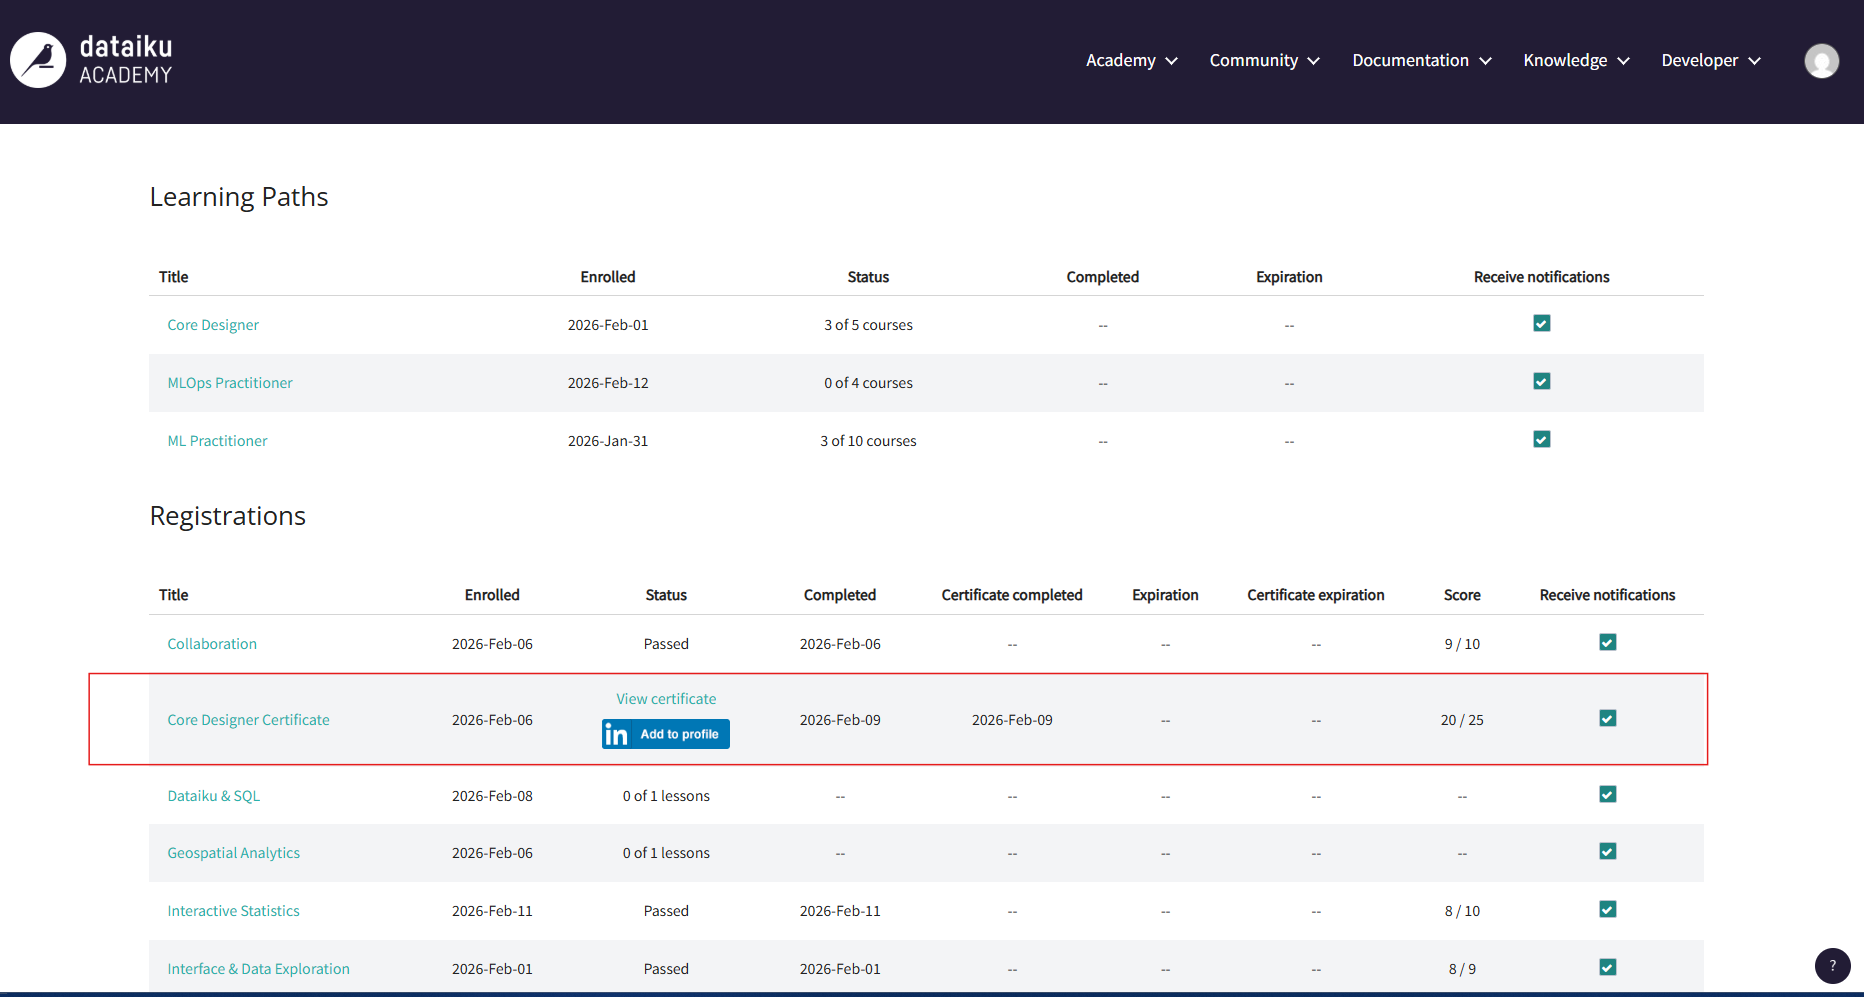Viewport: 1864px width, 997px height.
Task: Click the '0 of 4 courses' status
Action: [x=868, y=383]
